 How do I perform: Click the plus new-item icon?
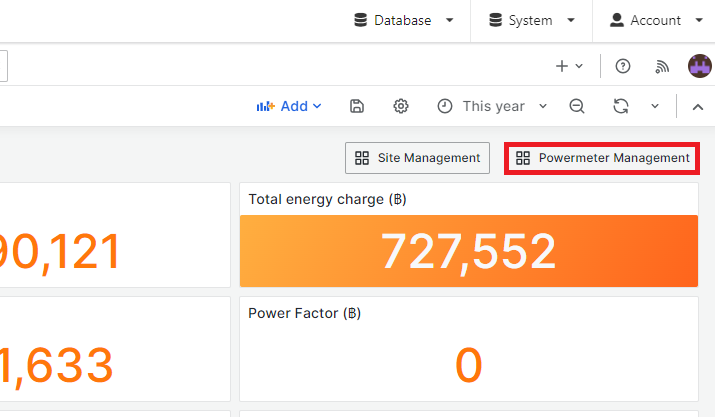[562, 66]
